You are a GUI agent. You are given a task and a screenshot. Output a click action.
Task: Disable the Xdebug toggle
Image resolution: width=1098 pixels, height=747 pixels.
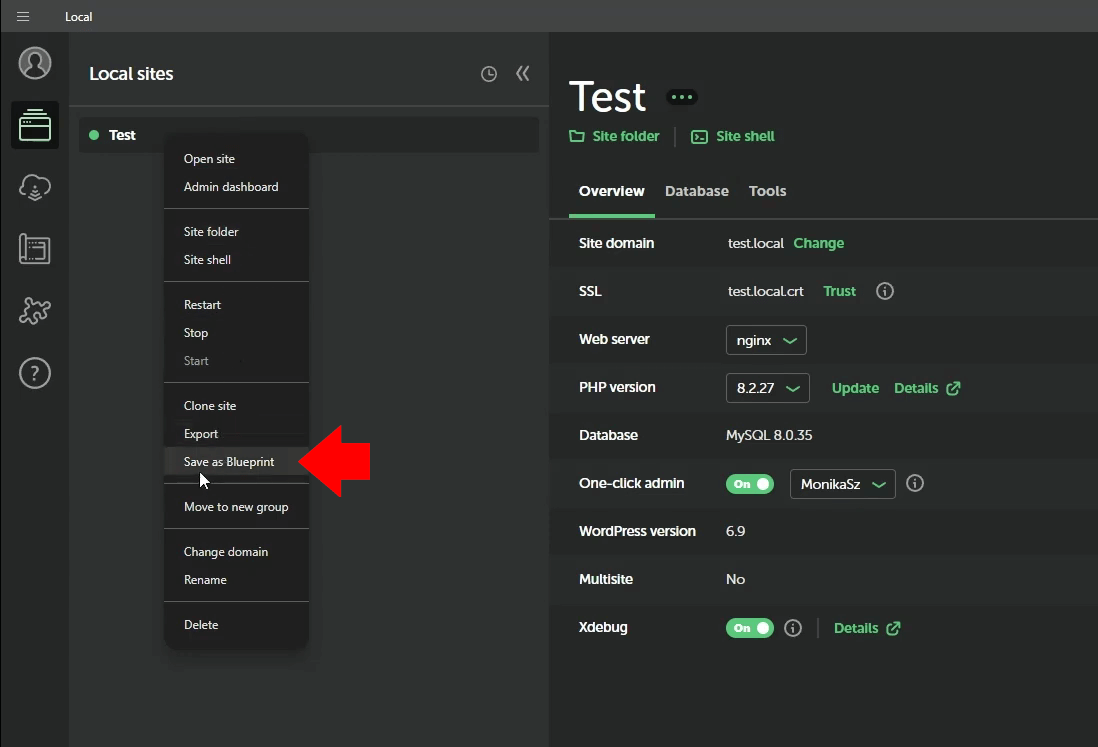click(x=750, y=628)
